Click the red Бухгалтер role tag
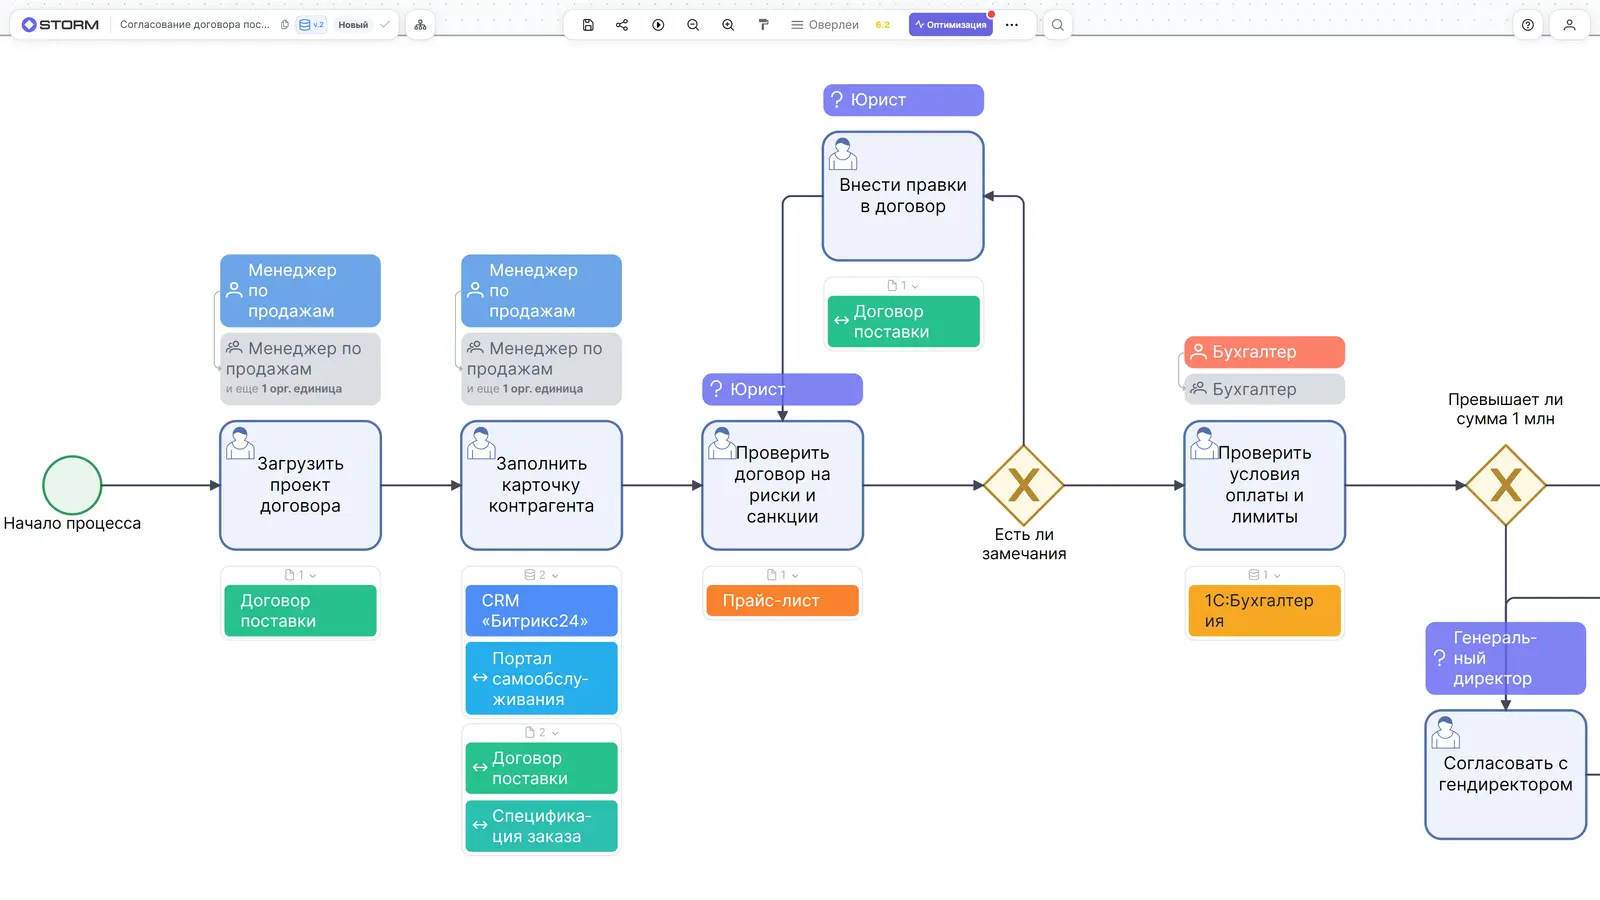 coord(1265,352)
